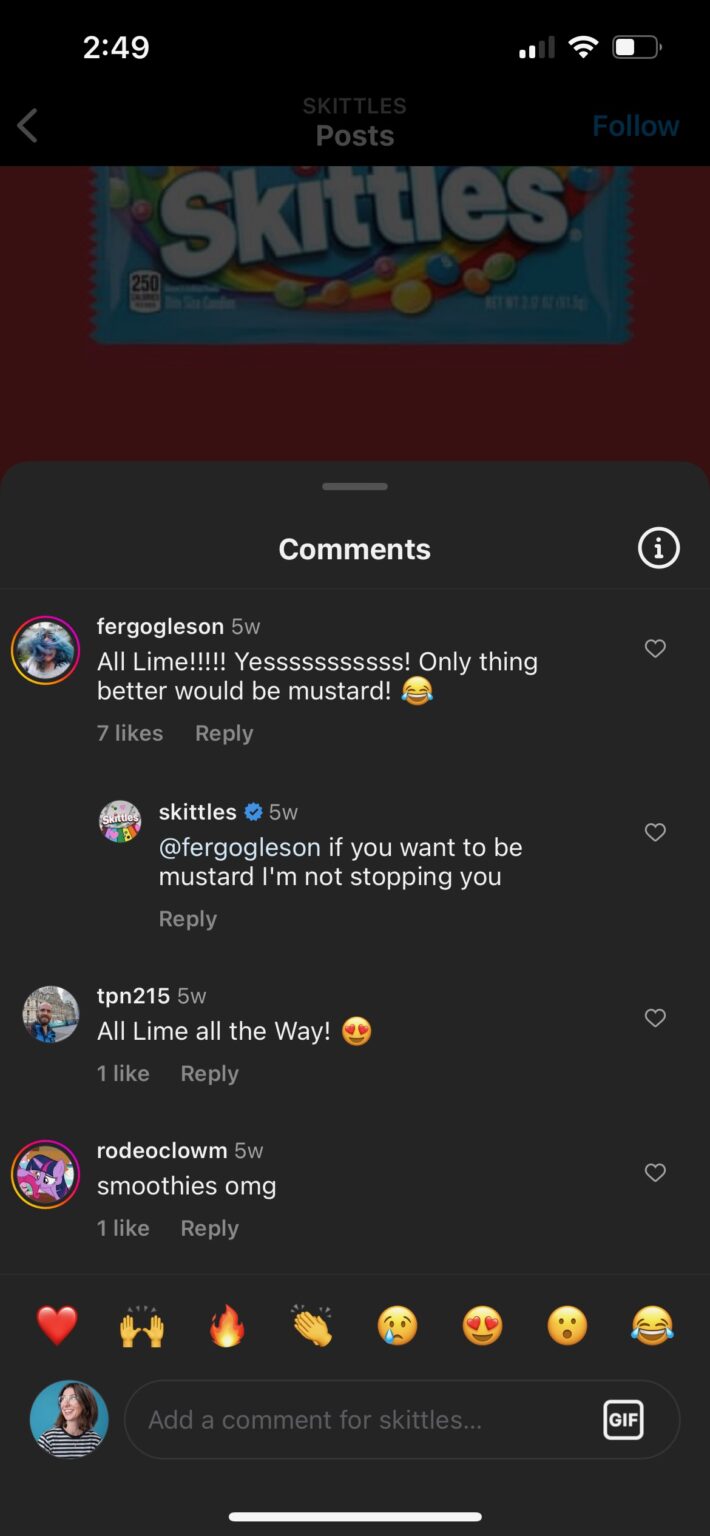
Task: Tap the comments sheet drag handle
Action: coord(355,487)
